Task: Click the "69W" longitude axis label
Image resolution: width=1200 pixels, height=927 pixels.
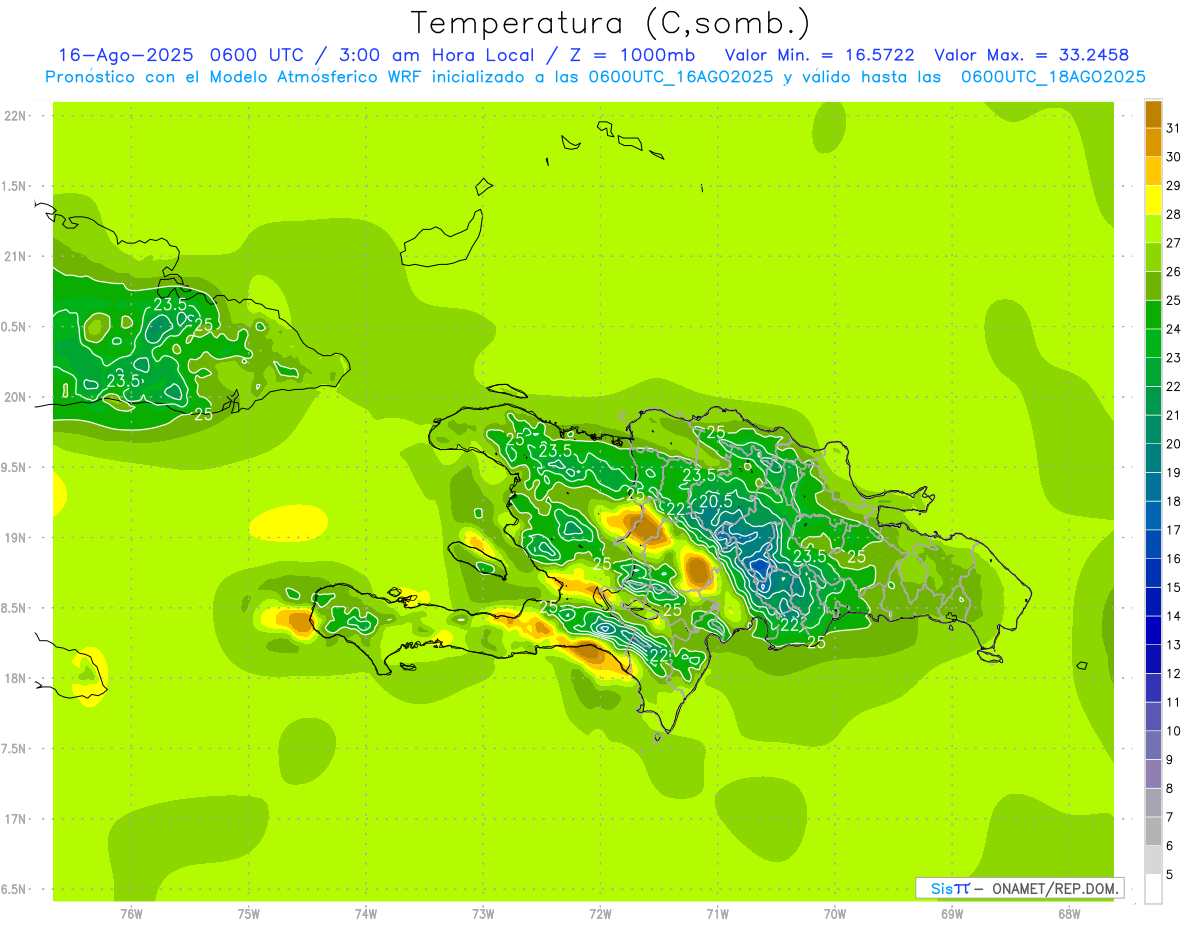Action: click(952, 913)
